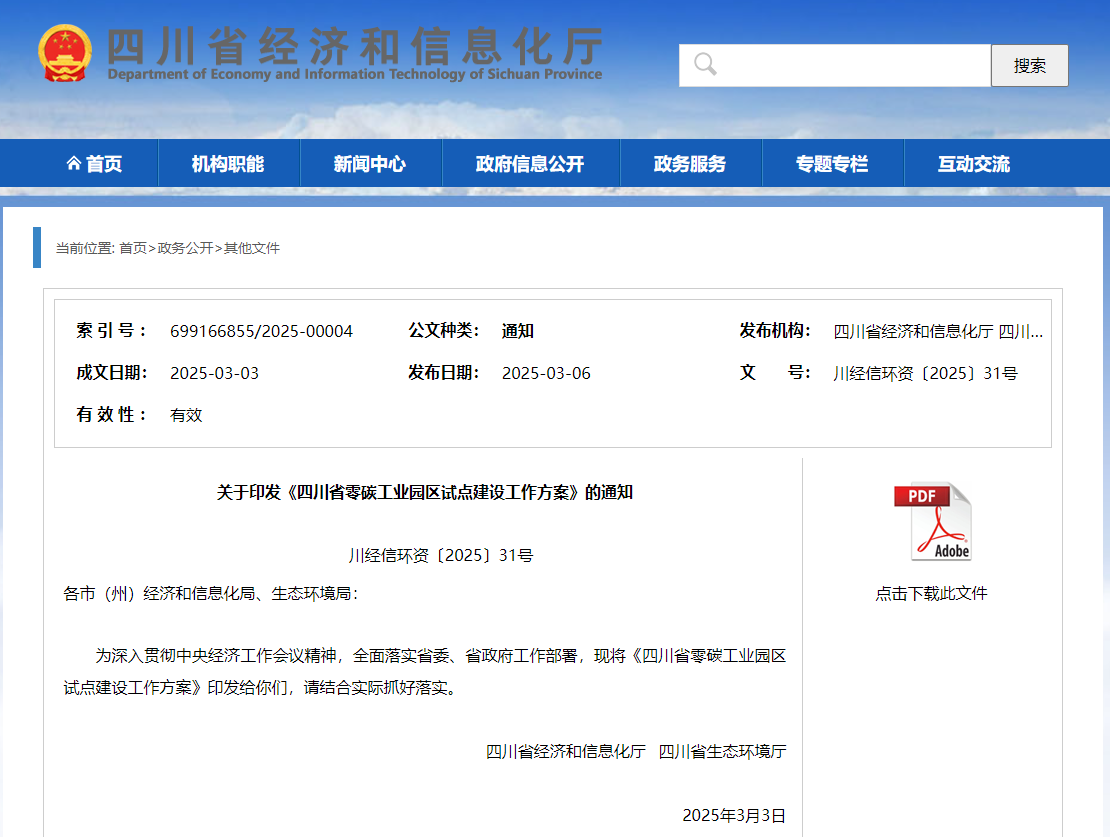The image size is (1110, 837).
Task: Select the 政务服务 menu item
Action: [x=690, y=164]
